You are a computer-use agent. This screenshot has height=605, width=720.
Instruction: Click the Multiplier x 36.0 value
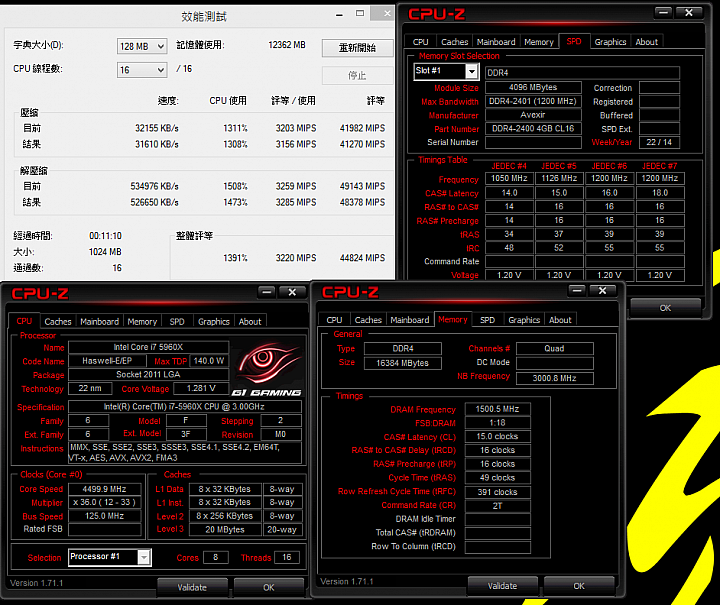pos(105,502)
